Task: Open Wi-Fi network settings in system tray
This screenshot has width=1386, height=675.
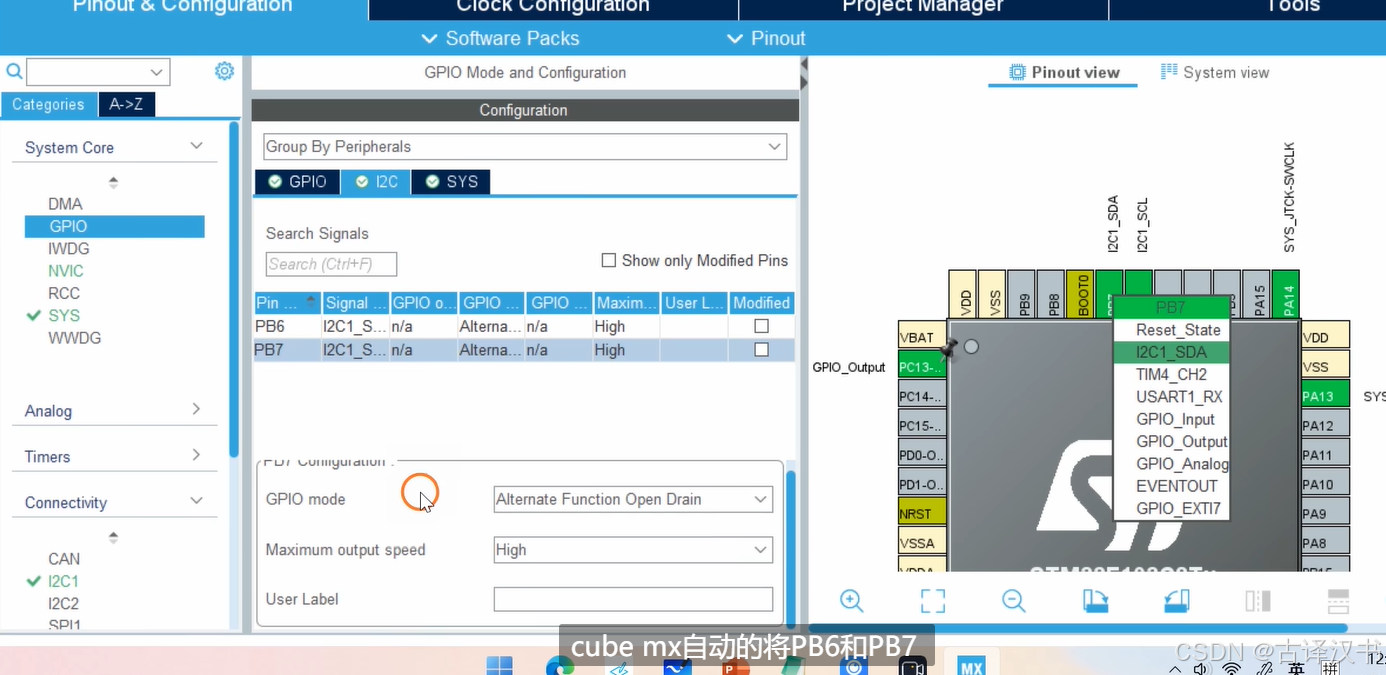Action: [1232, 668]
